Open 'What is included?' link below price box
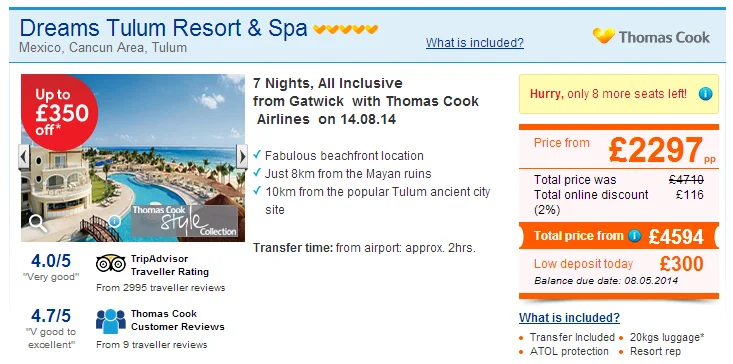 tap(569, 318)
